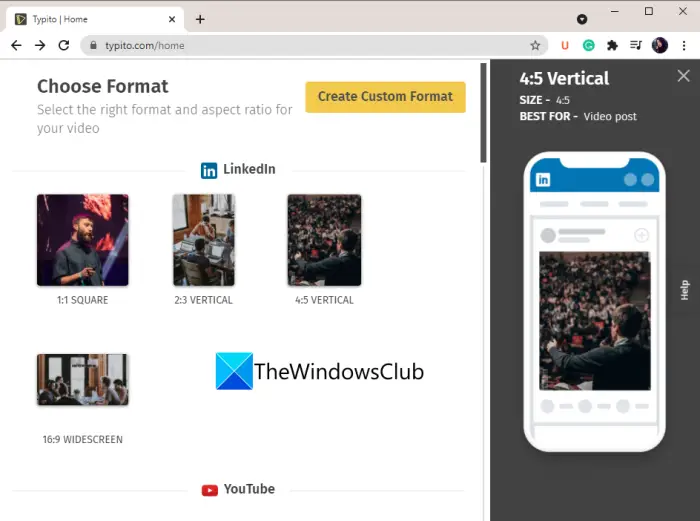This screenshot has height=521, width=700.
Task: Open the orange U extension icon
Action: (x=565, y=45)
